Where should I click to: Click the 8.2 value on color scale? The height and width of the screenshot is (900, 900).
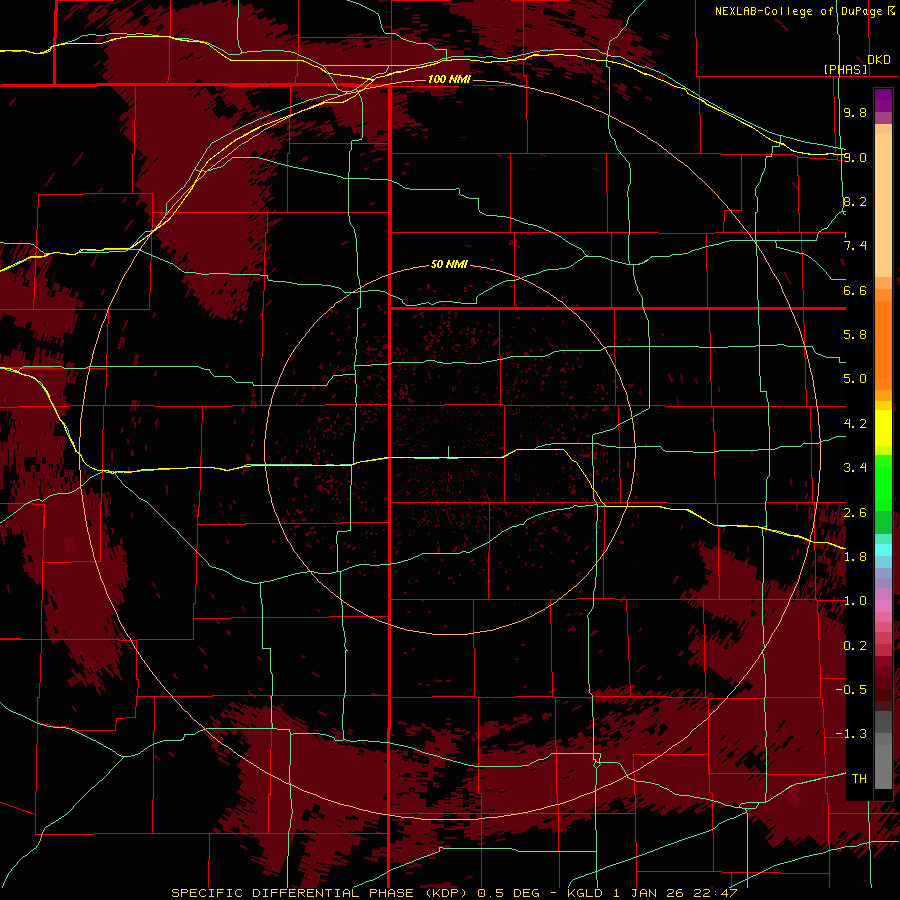pyautogui.click(x=855, y=201)
